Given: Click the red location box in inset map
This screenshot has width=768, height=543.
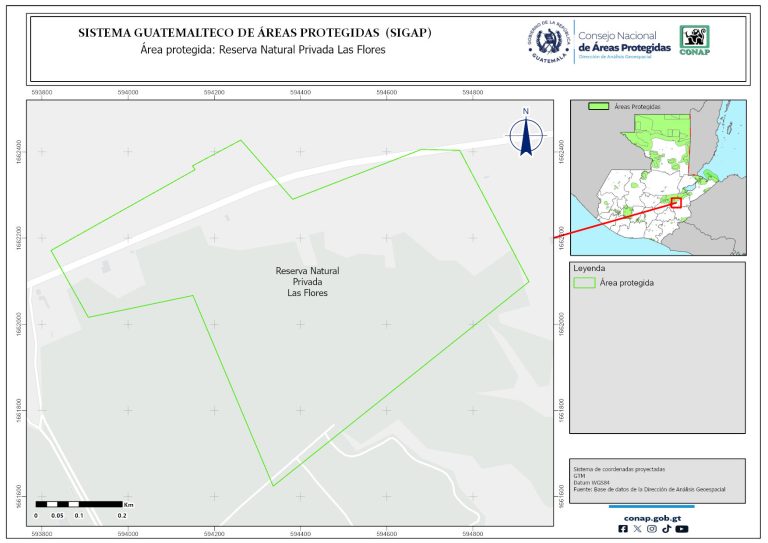Looking at the screenshot, I should [676, 202].
